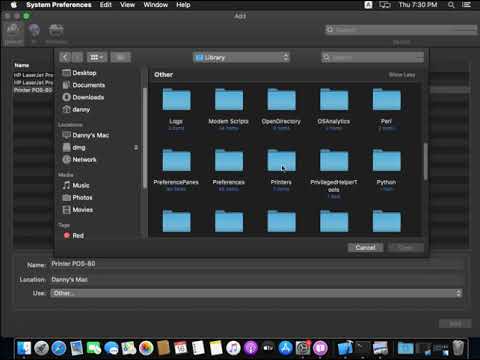The width and height of the screenshot is (480, 360).
Task: Open the Apple menu
Action: click(14, 5)
